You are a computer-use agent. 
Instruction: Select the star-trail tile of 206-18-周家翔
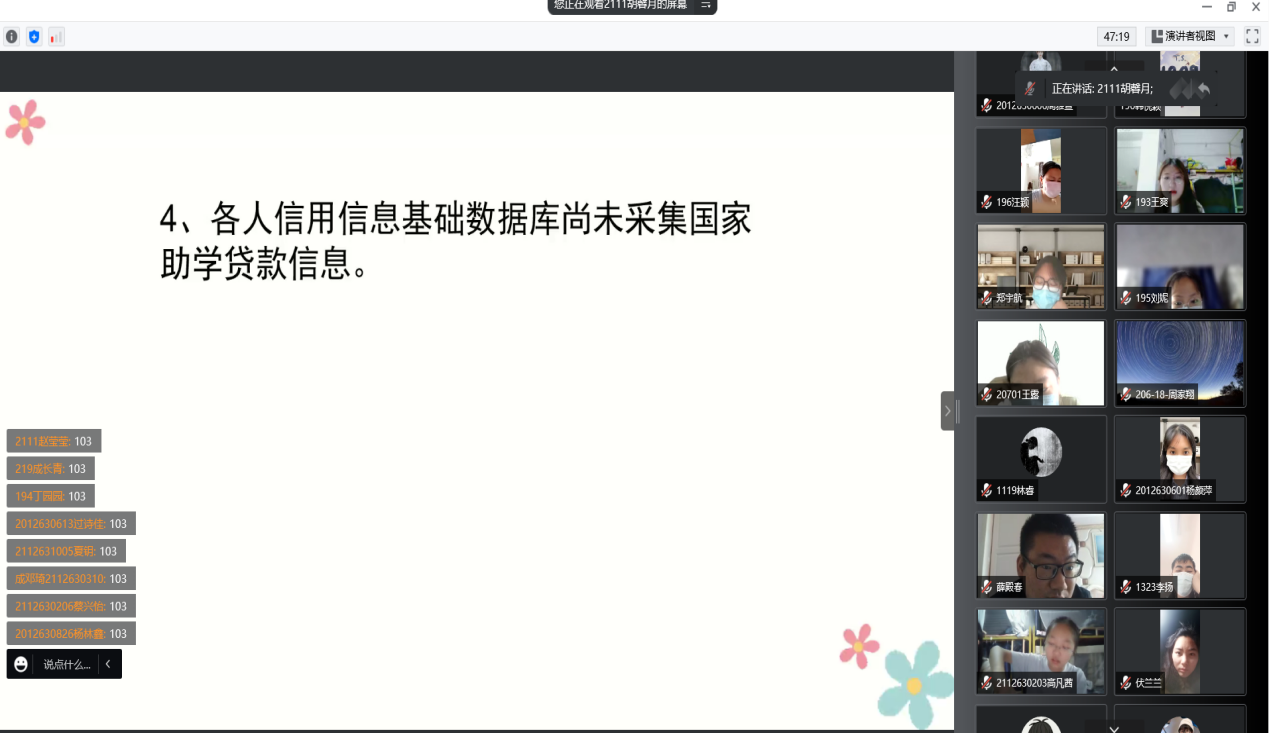[x=1180, y=363]
